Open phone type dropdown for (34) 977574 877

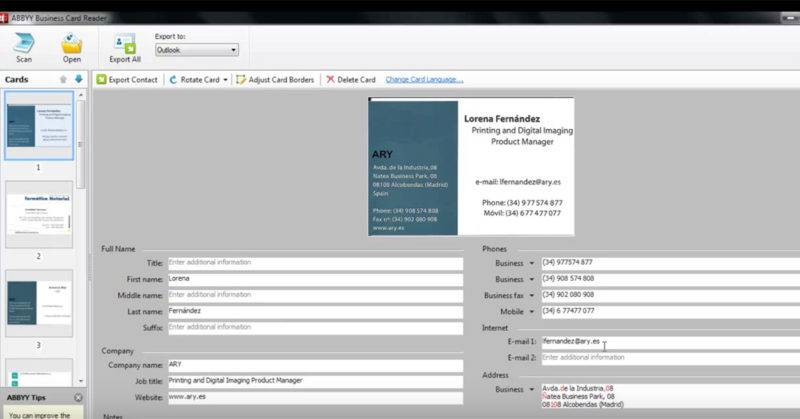pyautogui.click(x=531, y=264)
